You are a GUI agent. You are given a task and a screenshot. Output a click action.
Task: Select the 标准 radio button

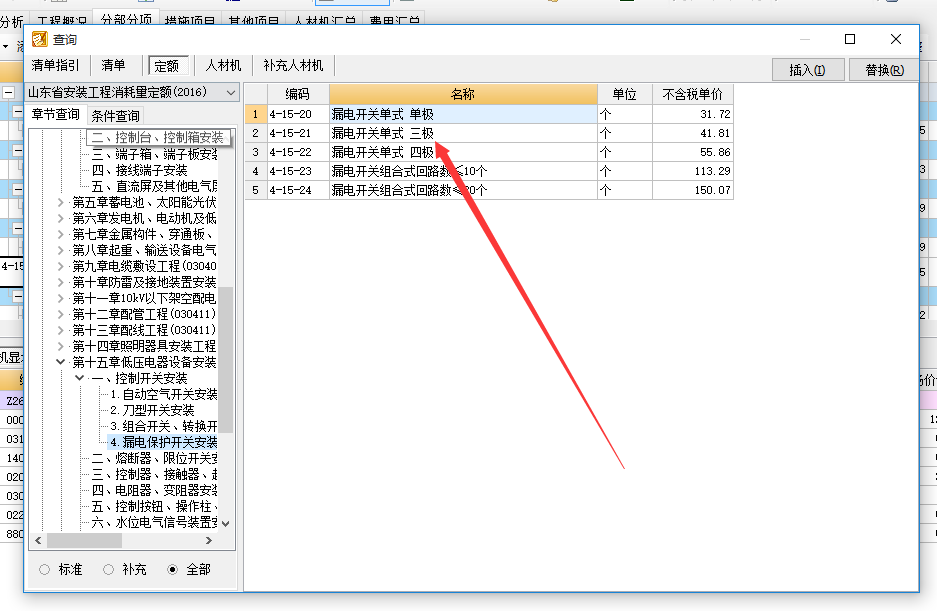pyautogui.click(x=44, y=570)
